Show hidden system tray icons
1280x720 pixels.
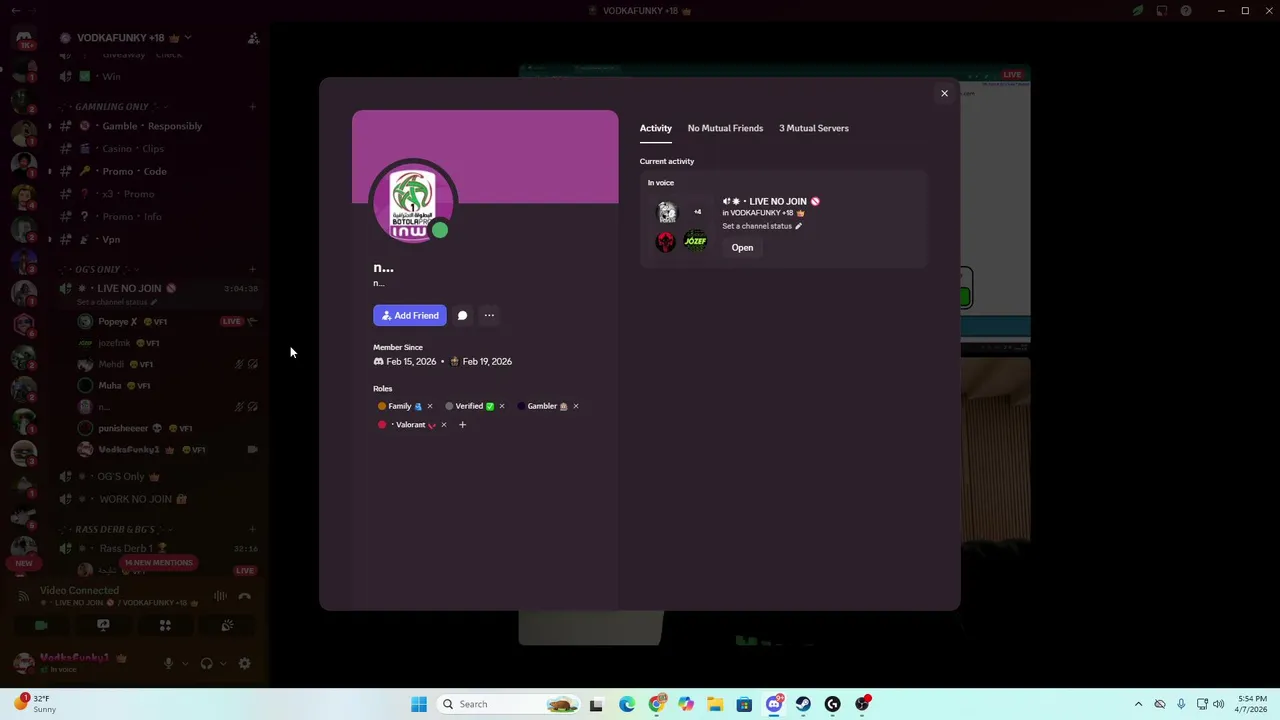[1138, 704]
